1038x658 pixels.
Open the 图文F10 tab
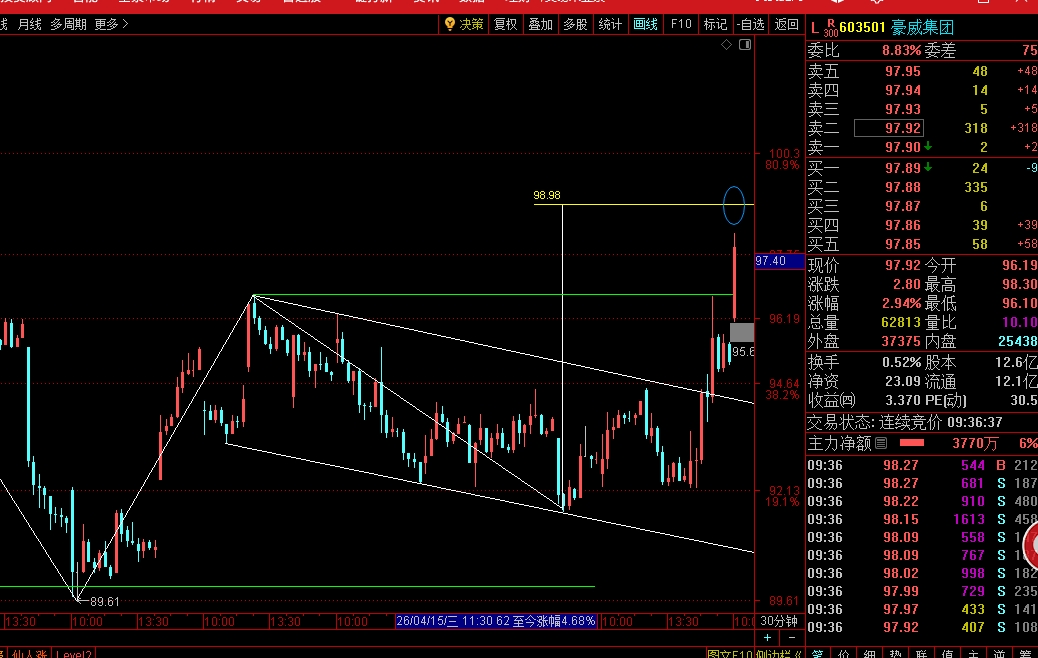pos(730,654)
